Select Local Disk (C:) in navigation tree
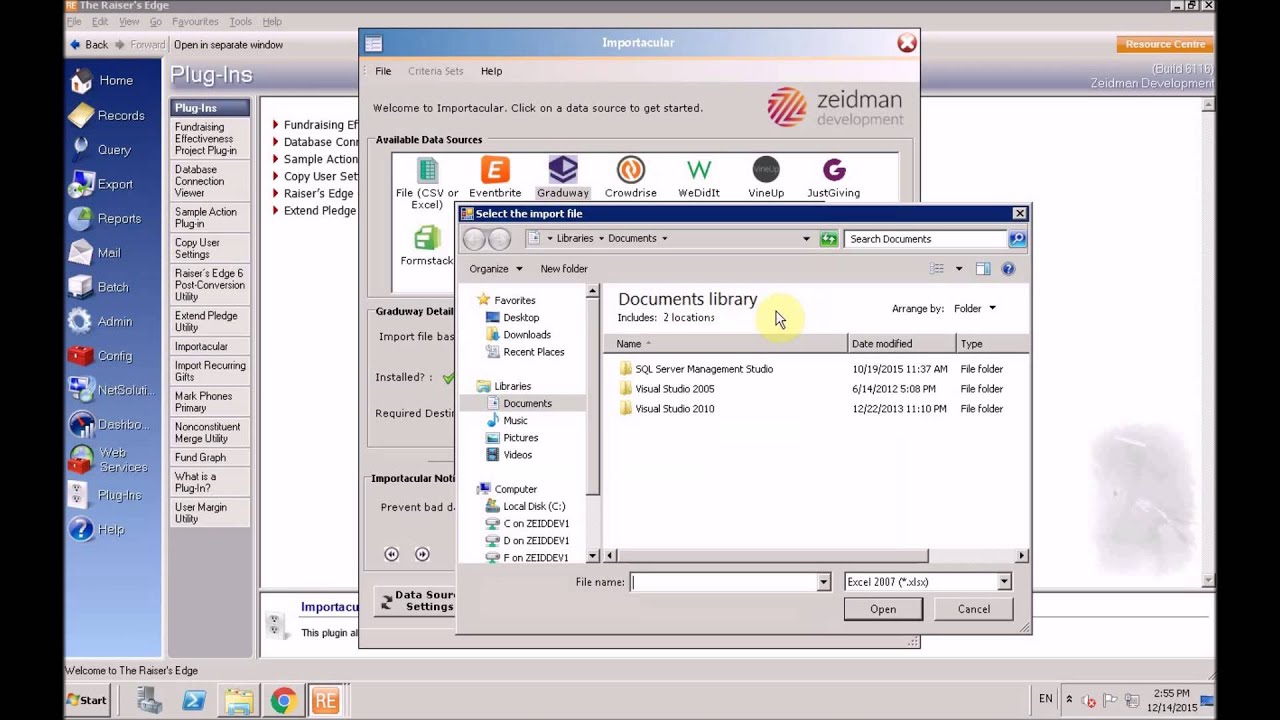Screen dimensions: 1280x720 pos(534,506)
